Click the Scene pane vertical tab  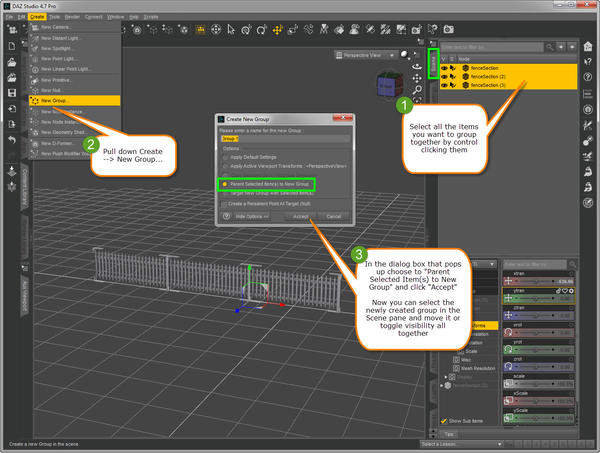coord(433,64)
